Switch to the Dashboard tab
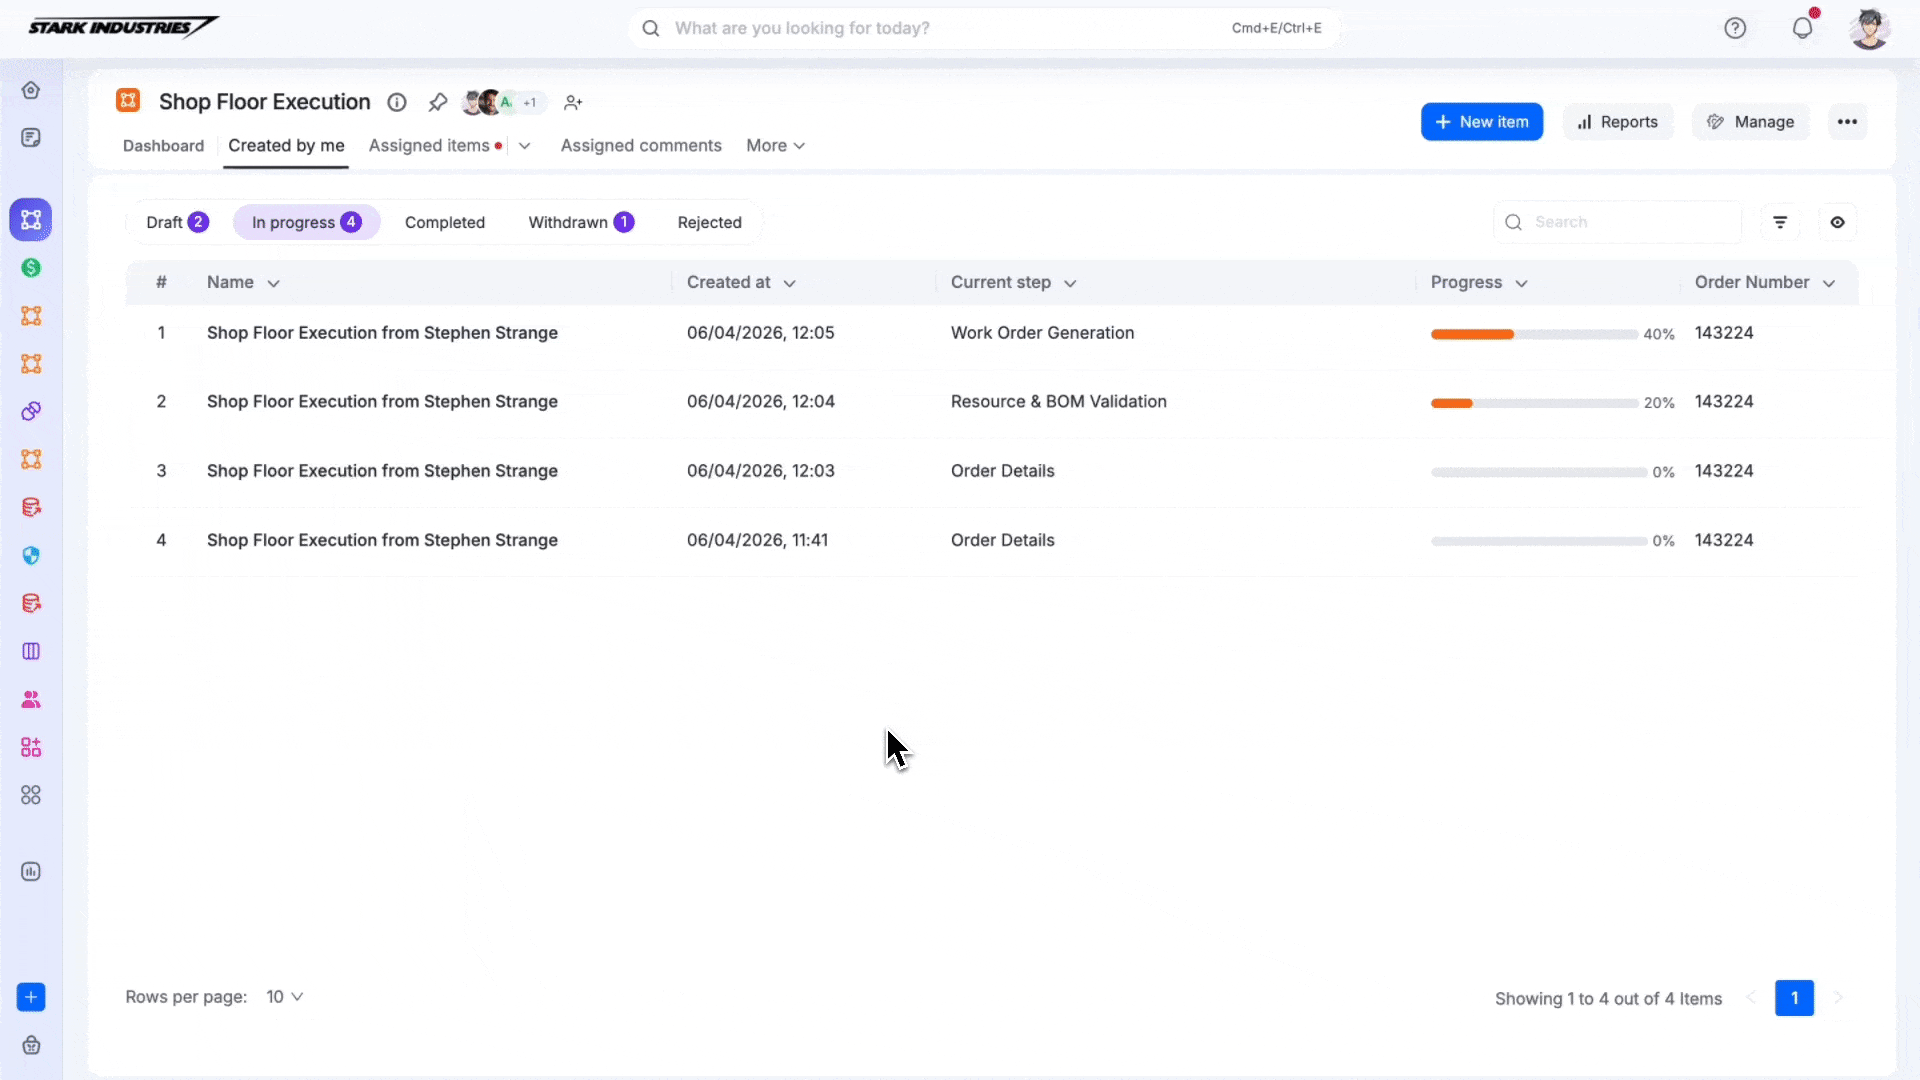Image resolution: width=1920 pixels, height=1080 pixels. click(163, 145)
